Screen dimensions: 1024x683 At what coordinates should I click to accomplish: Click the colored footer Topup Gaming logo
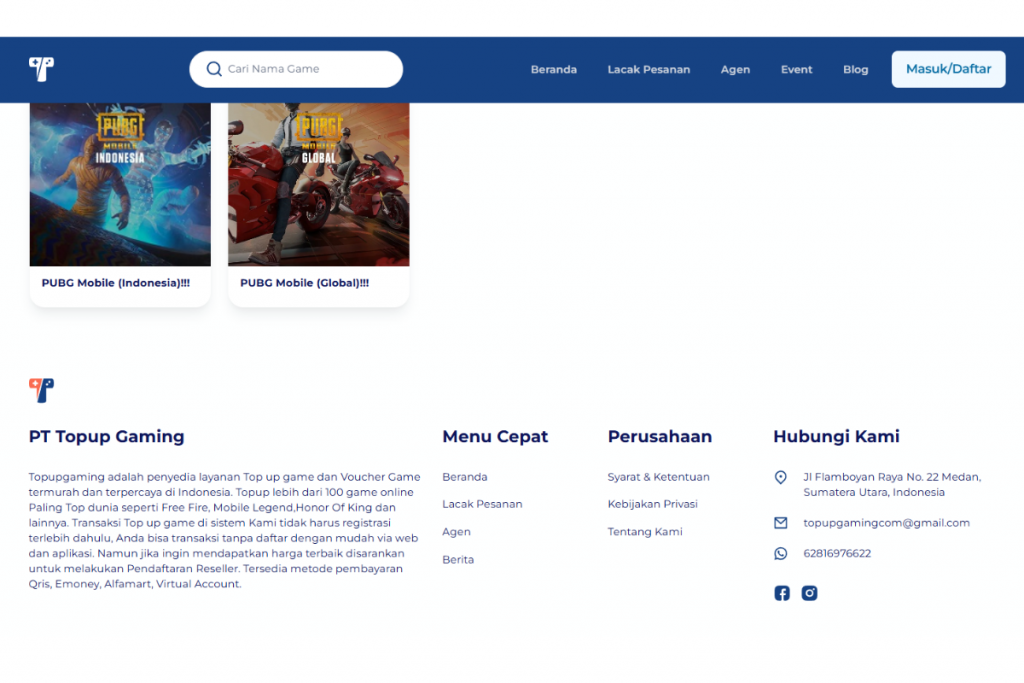click(41, 390)
